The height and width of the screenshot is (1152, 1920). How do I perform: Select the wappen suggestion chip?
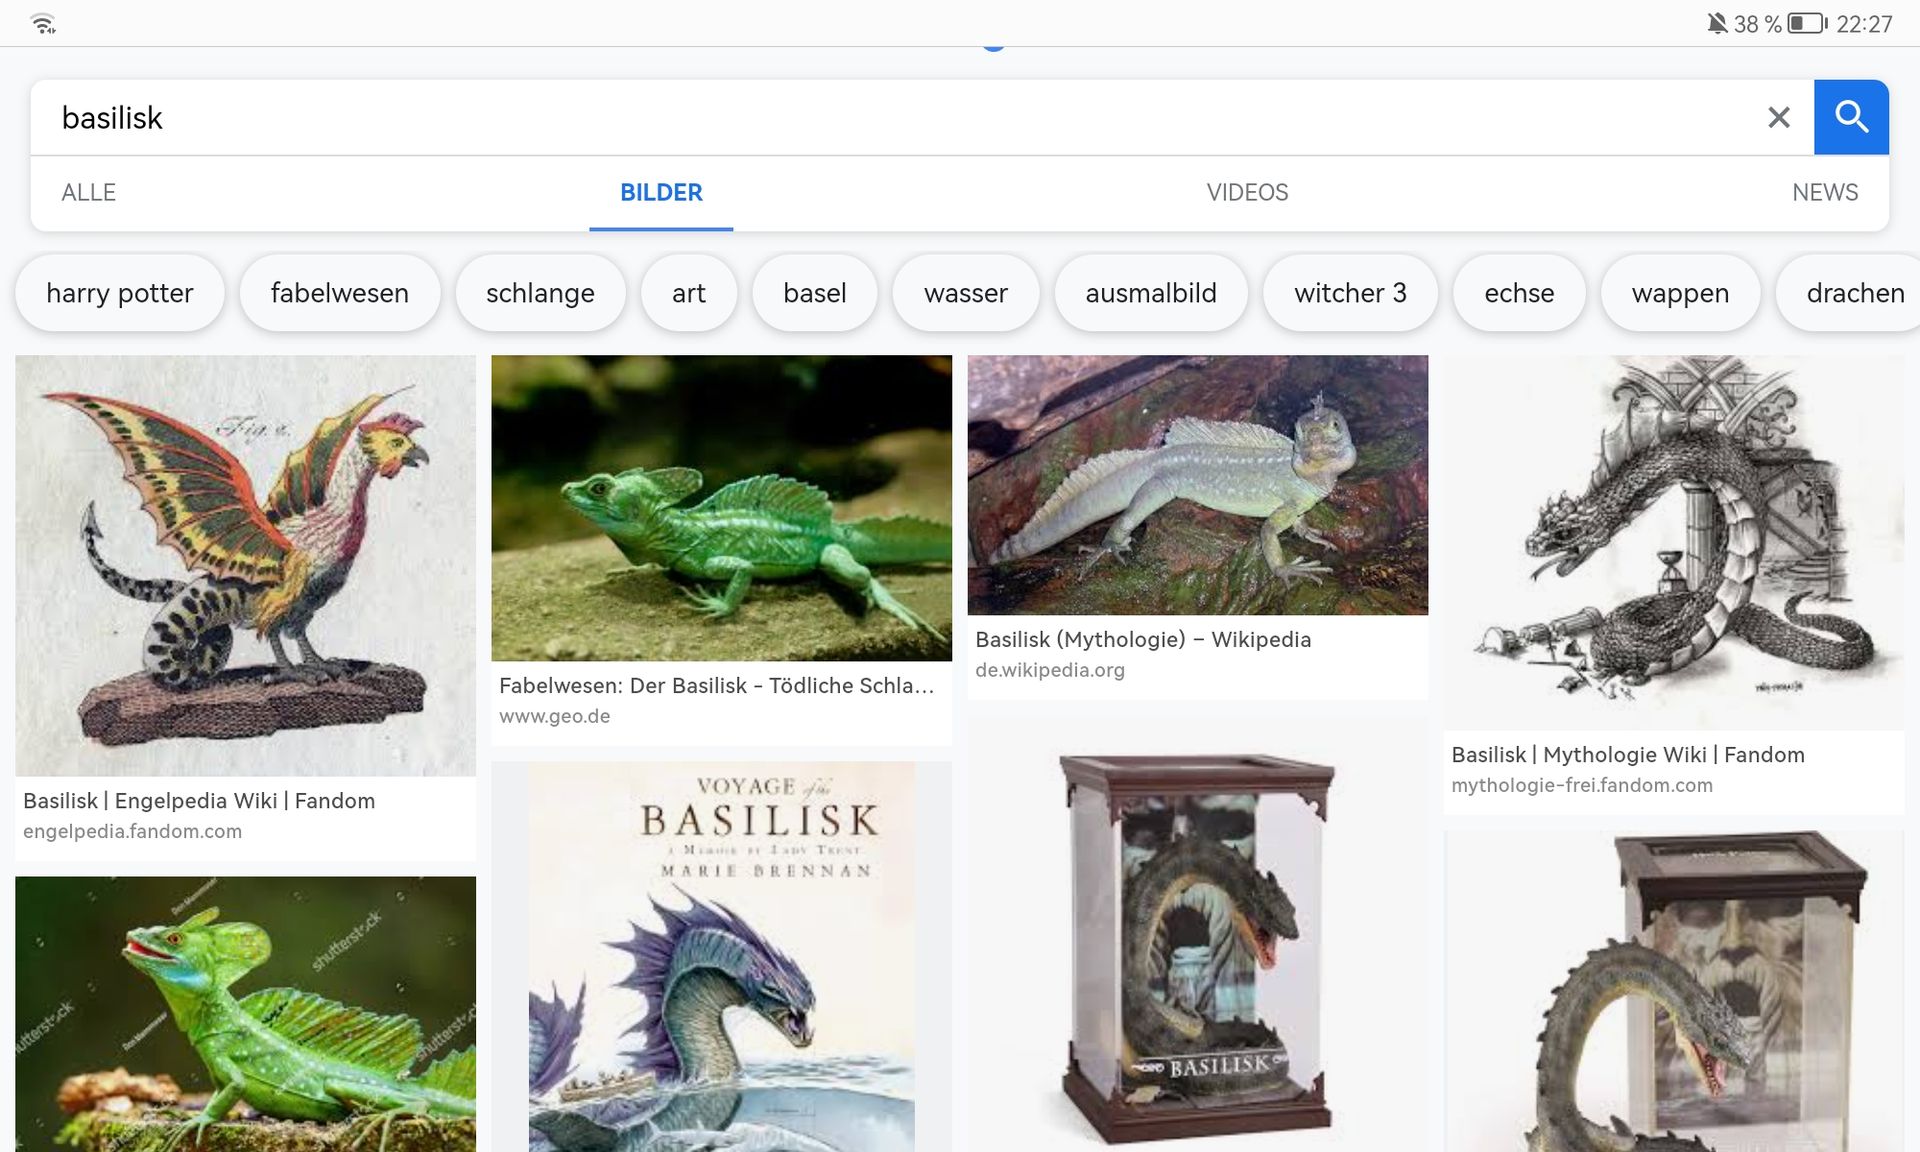(x=1680, y=293)
